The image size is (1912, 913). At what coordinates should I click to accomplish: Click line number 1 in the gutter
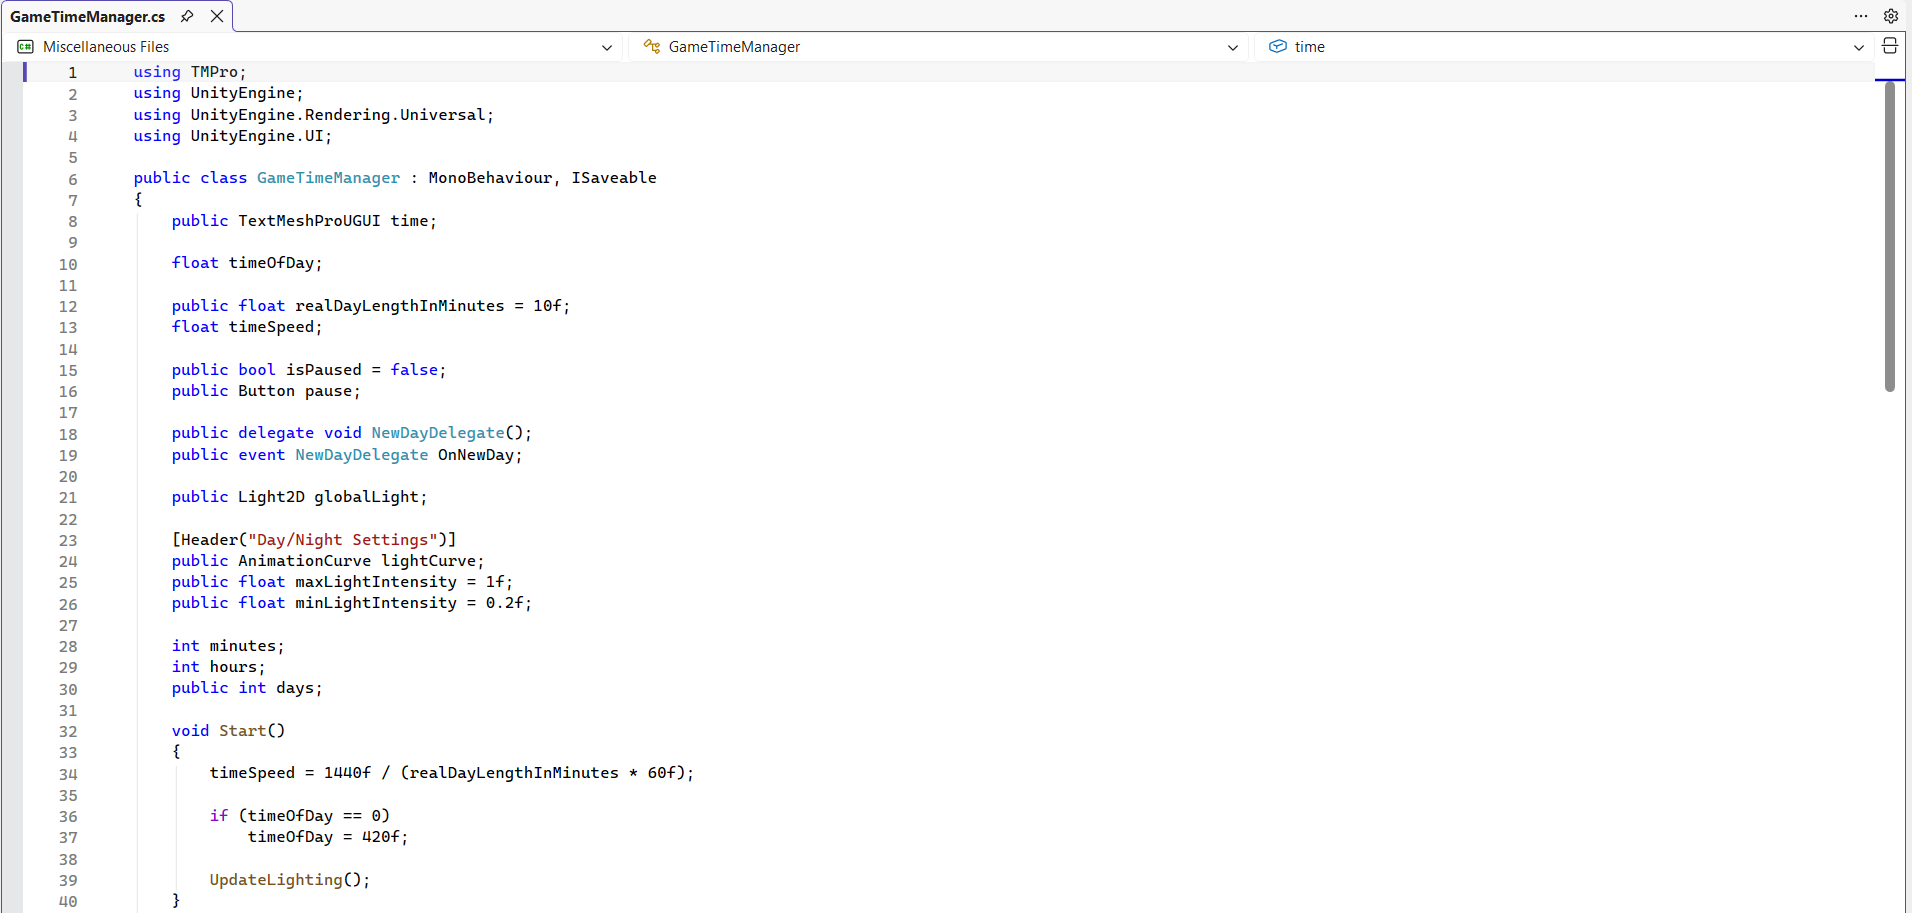[x=72, y=72]
